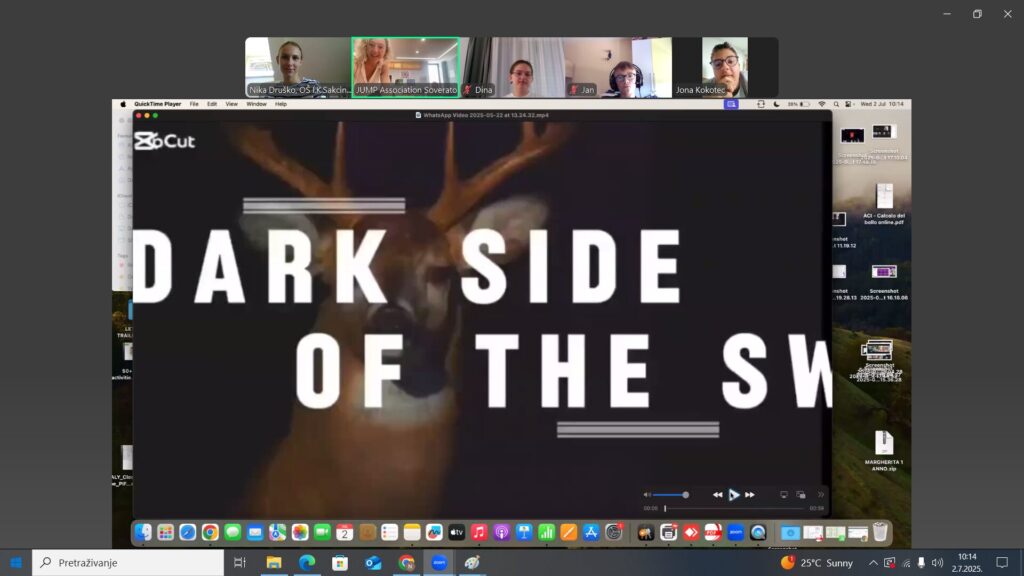This screenshot has height=576, width=1024.
Task: Click the AirPlay icon in QuickTime controls
Action: (784, 495)
